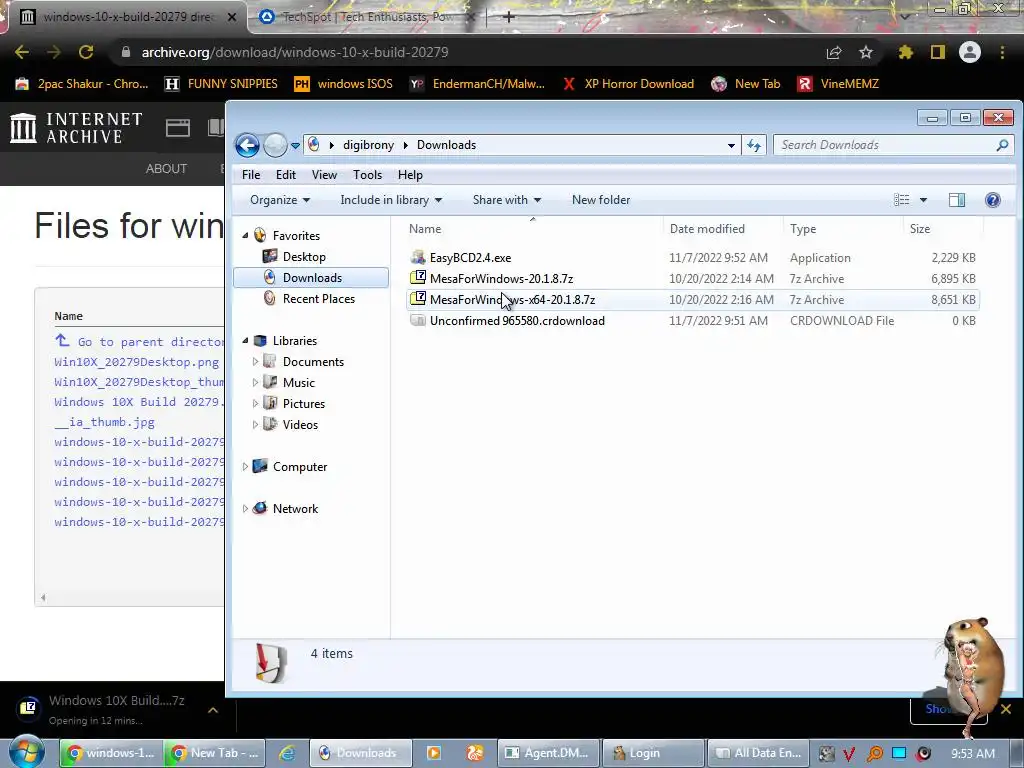The height and width of the screenshot is (768, 1024).
Task: Select Recent Places in Favorites
Action: [319, 298]
